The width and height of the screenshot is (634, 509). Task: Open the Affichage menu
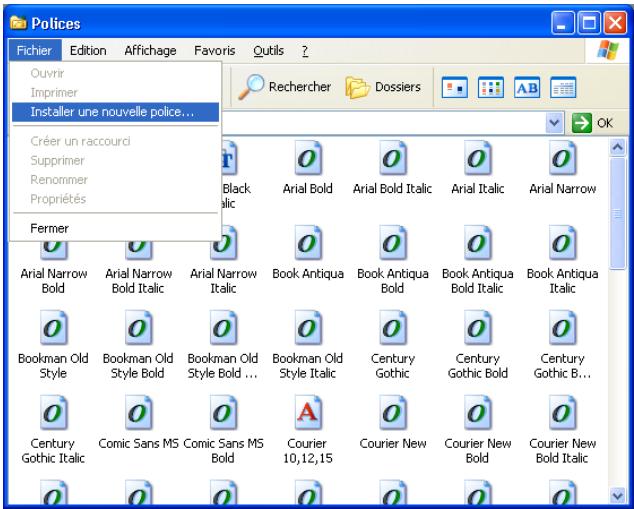pyautogui.click(x=150, y=51)
